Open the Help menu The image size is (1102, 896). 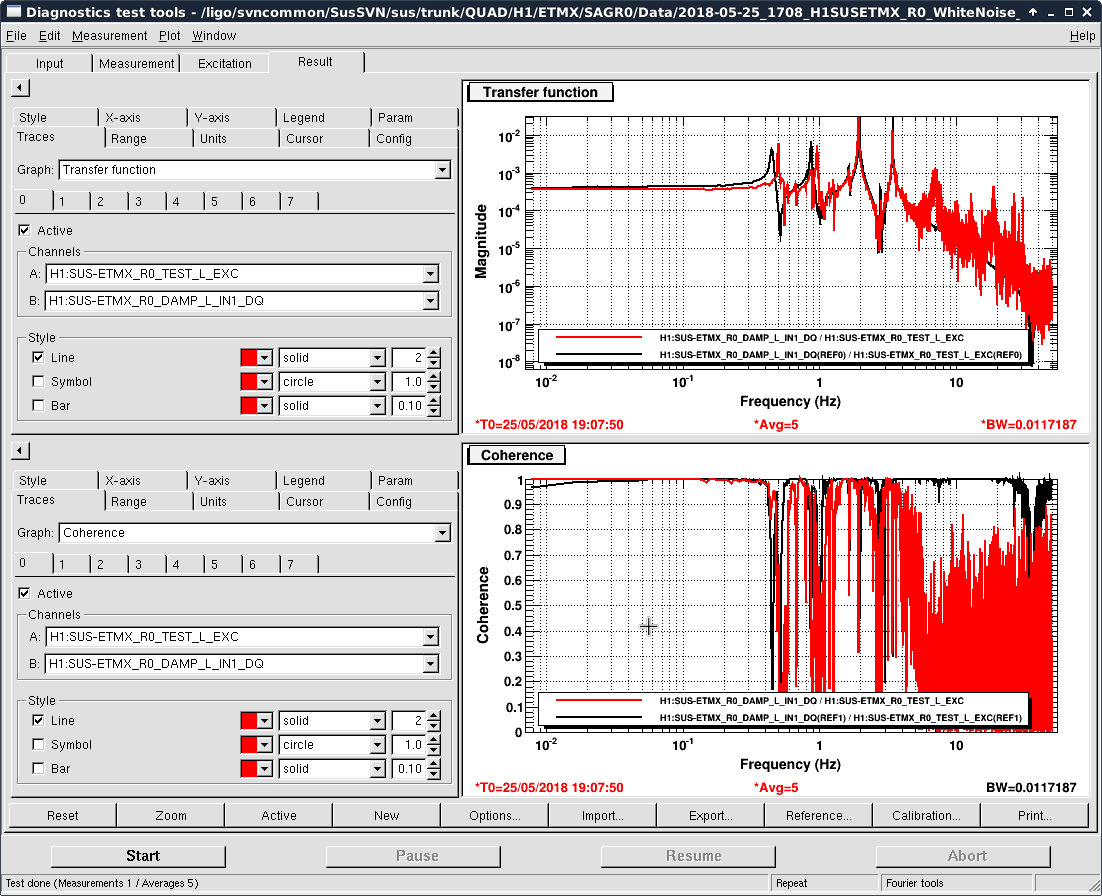pyautogui.click(x=1082, y=36)
